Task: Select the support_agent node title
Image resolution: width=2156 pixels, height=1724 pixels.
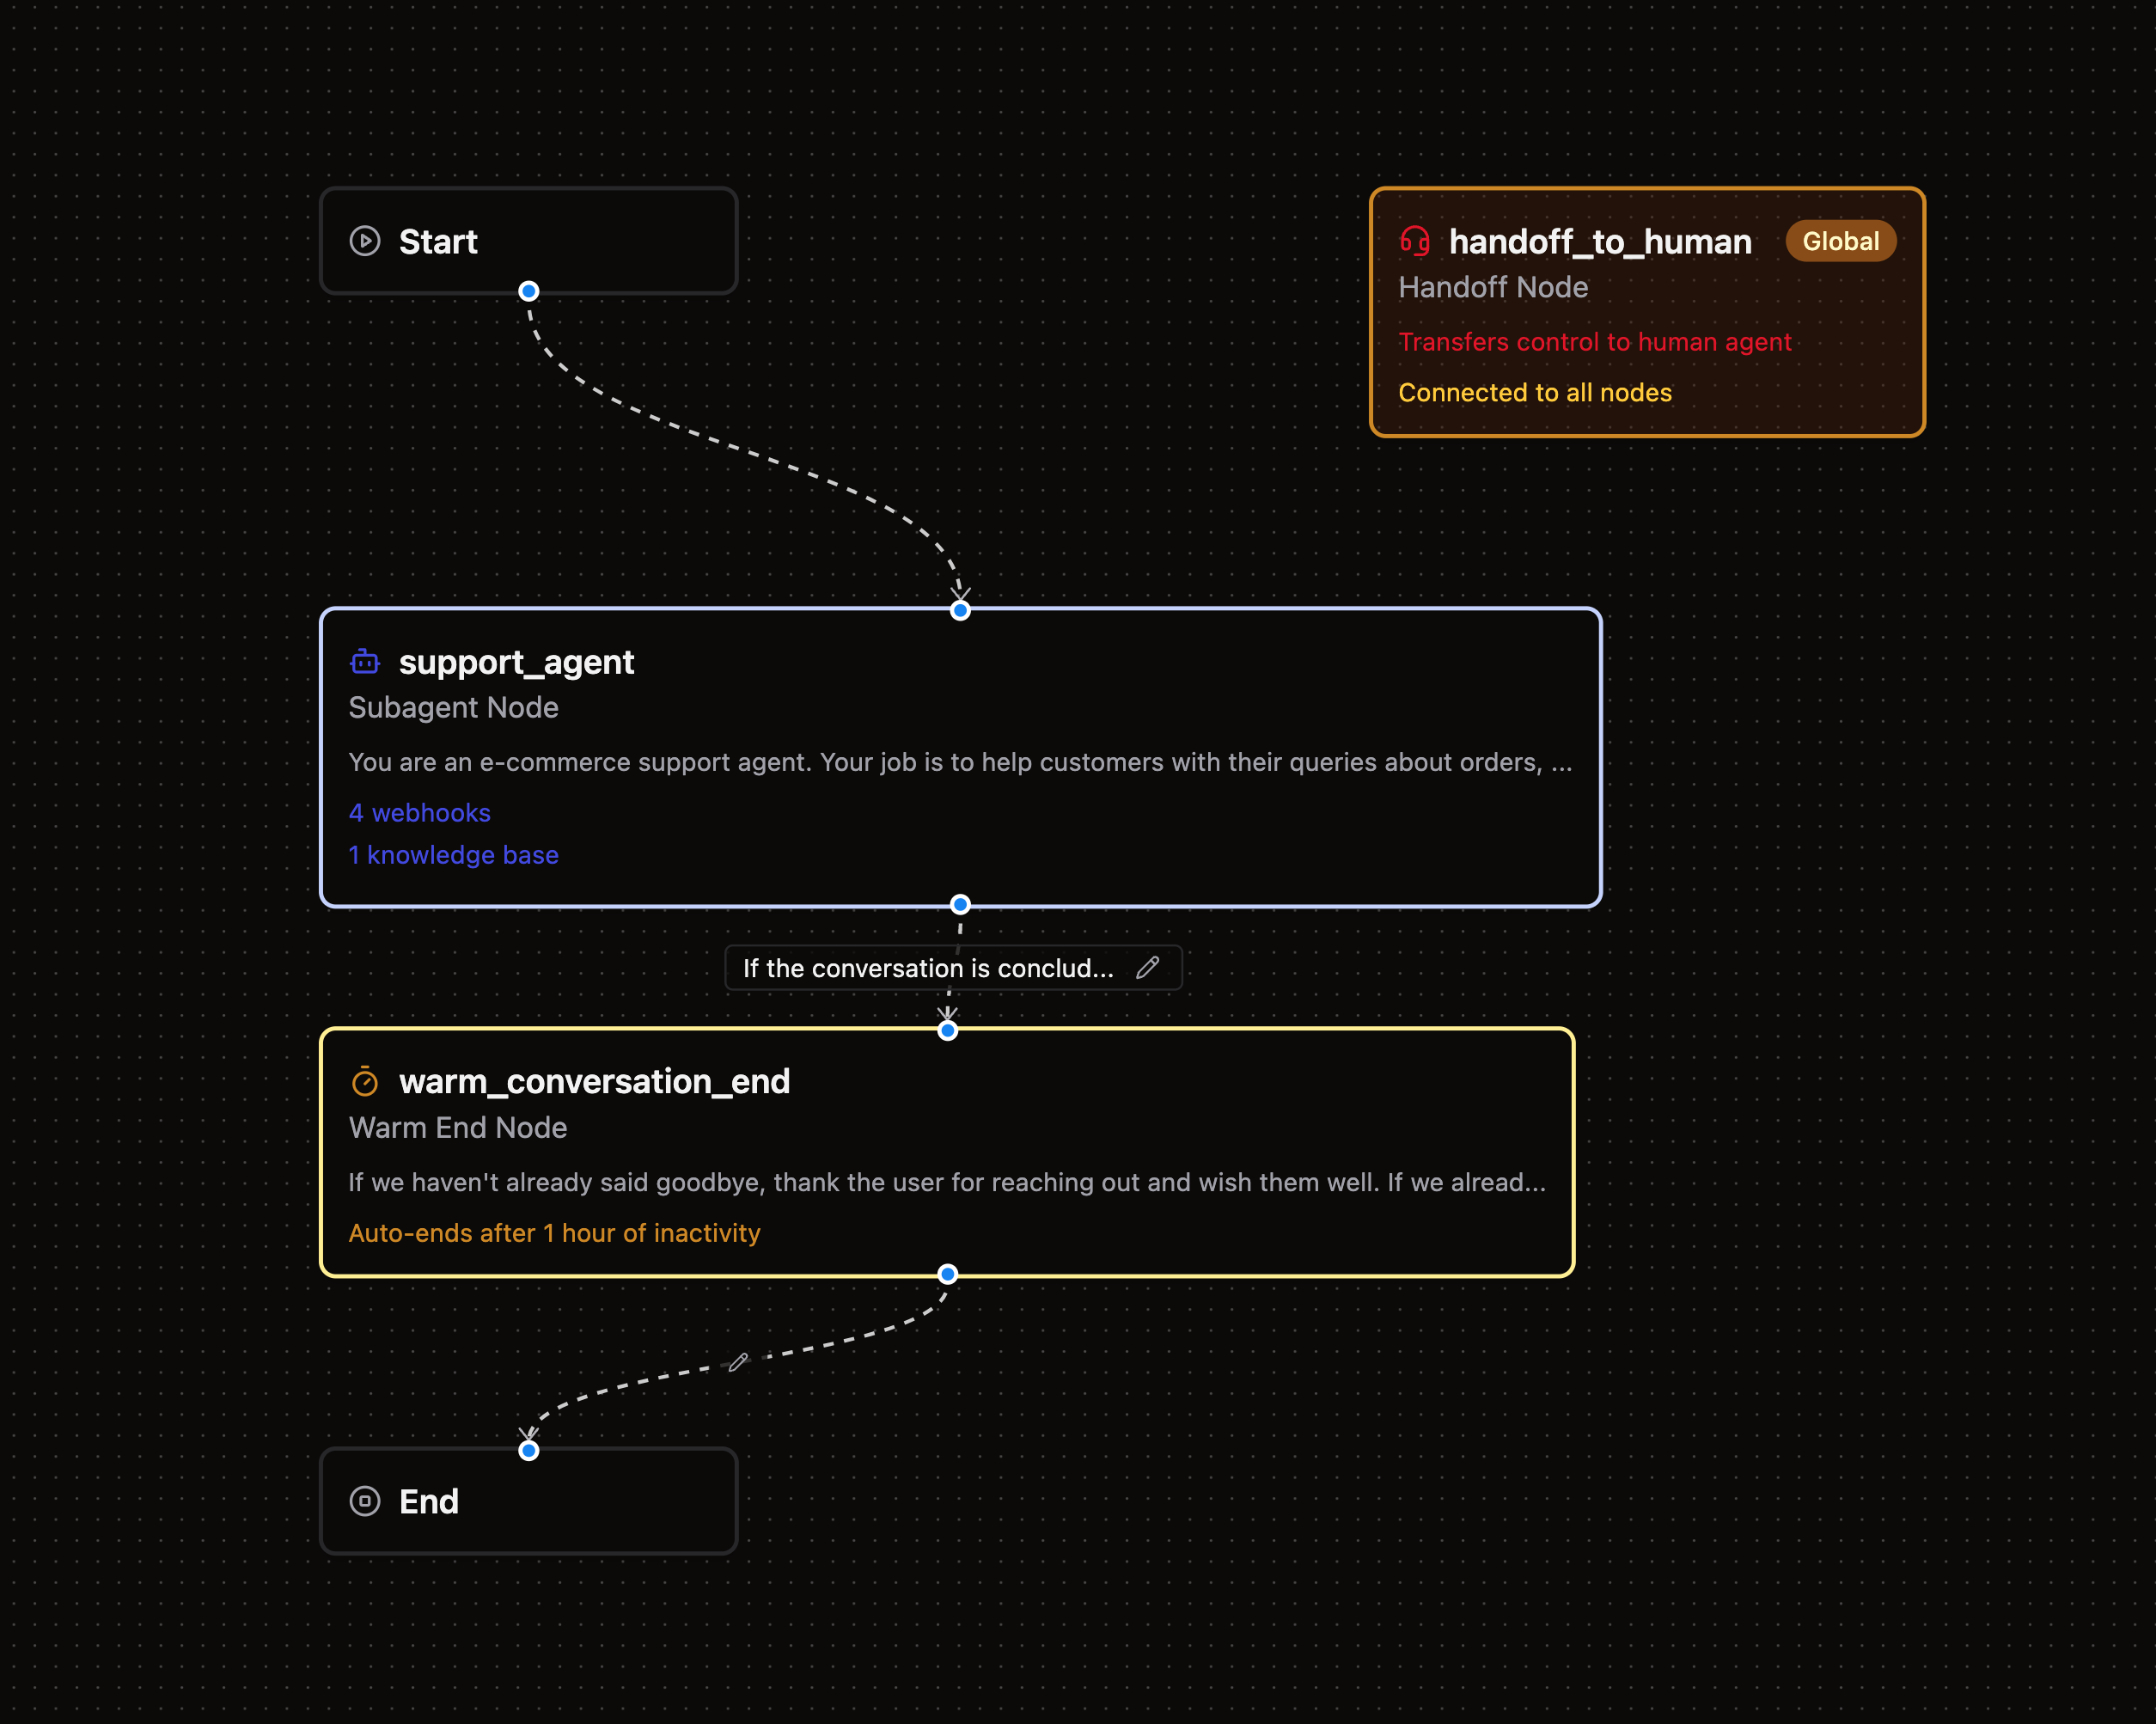Action: pos(516,662)
